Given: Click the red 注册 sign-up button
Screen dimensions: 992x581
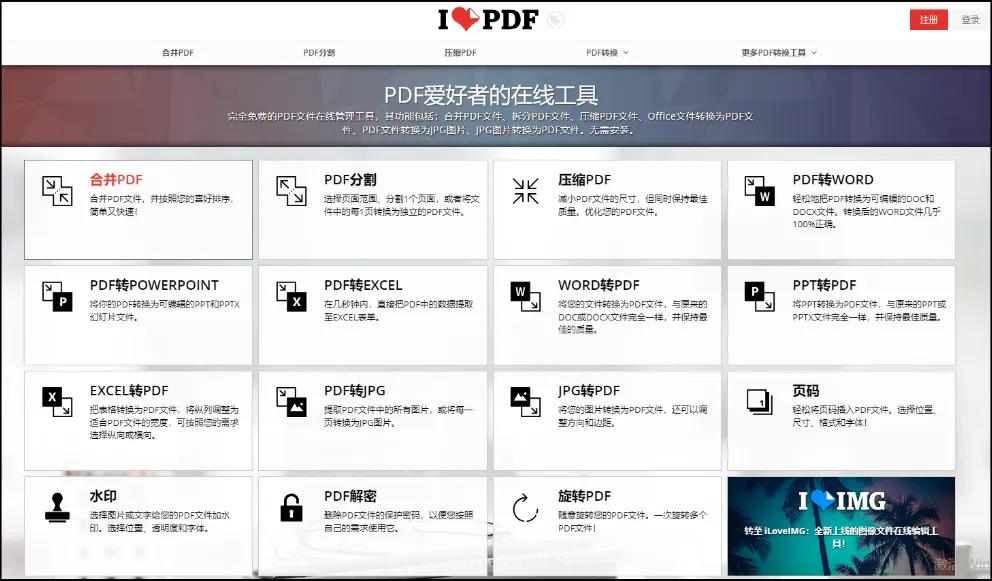Looking at the screenshot, I should pos(929,20).
